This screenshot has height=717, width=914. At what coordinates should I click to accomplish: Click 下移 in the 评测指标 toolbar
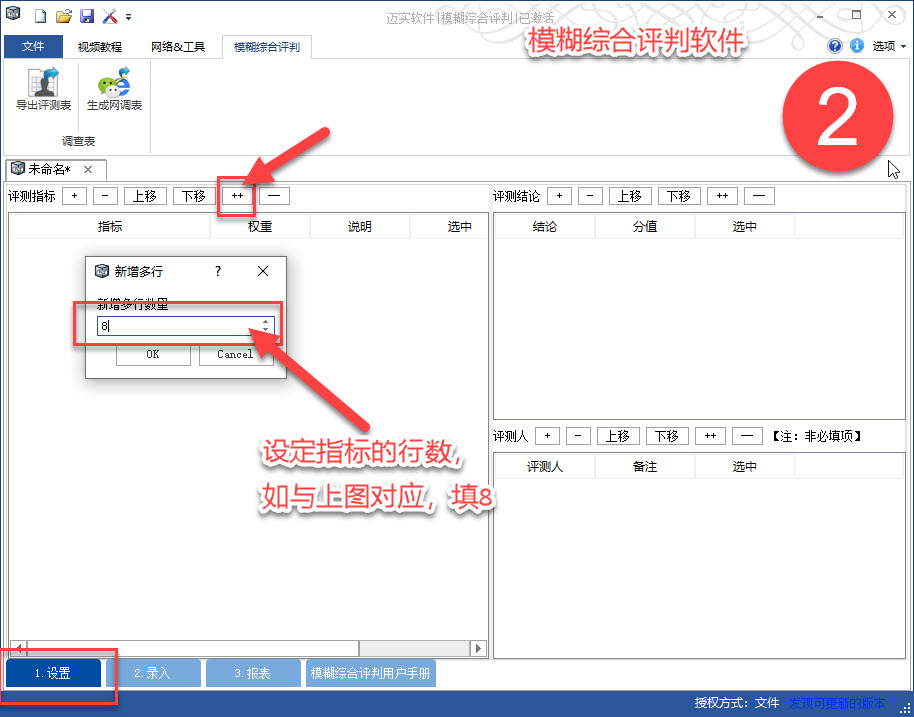tap(194, 196)
